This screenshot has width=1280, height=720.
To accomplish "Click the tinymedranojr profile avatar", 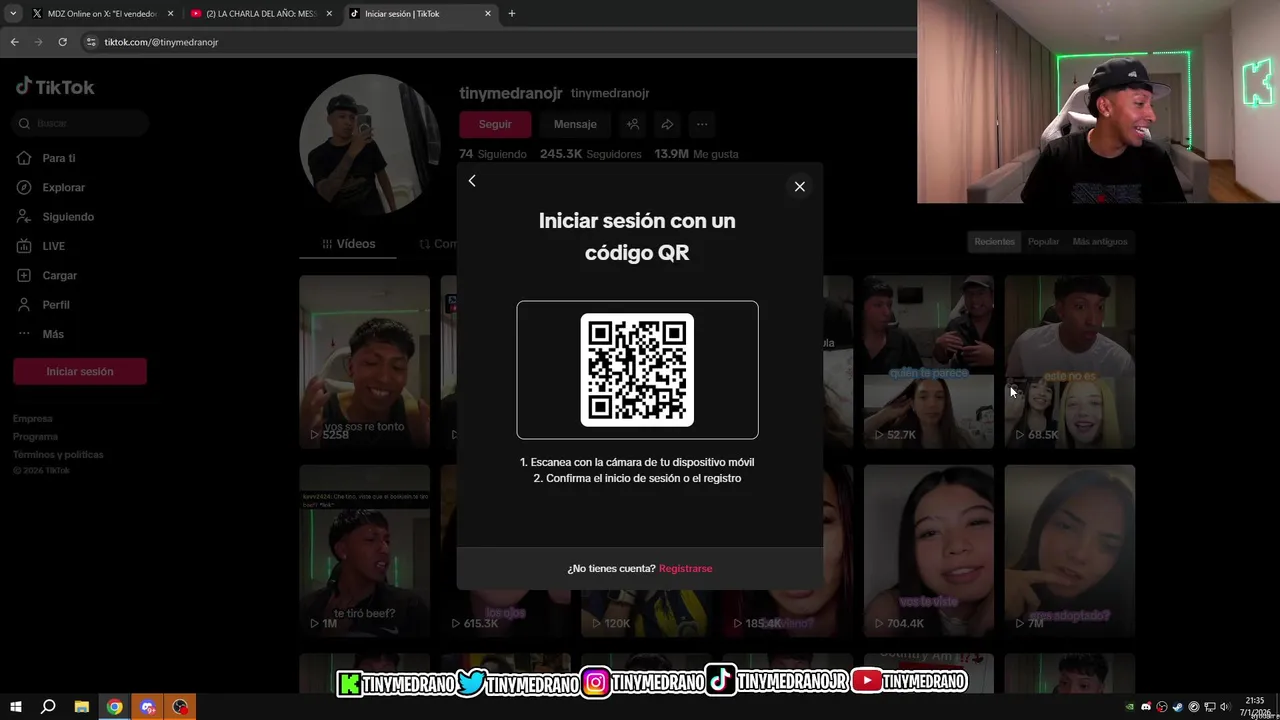I will (x=369, y=145).
